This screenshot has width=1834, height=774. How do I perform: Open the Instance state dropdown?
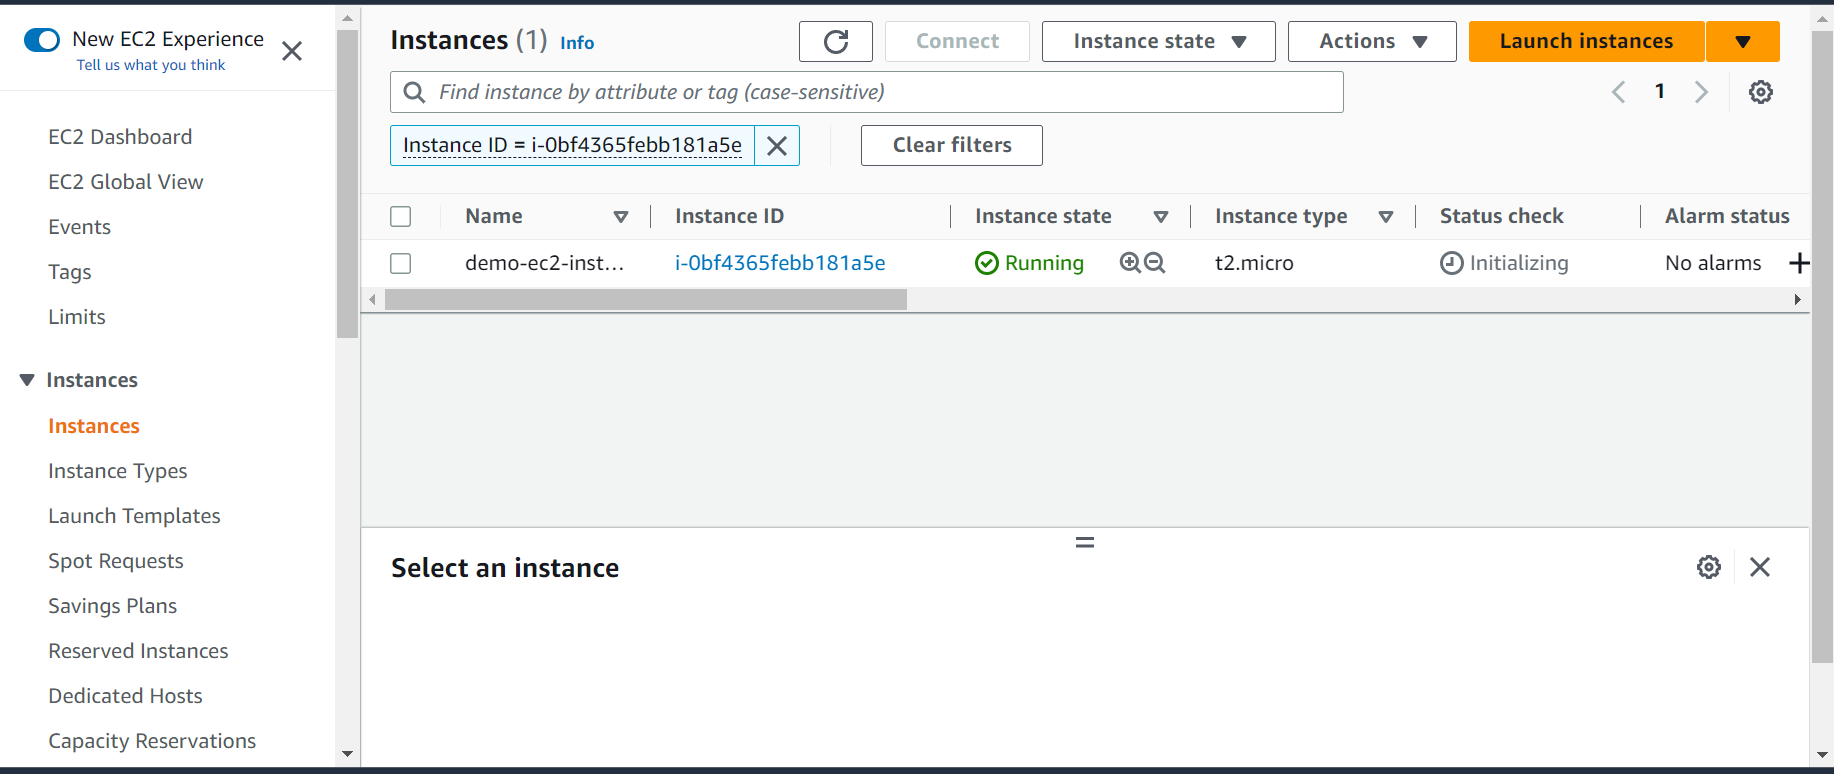1159,41
